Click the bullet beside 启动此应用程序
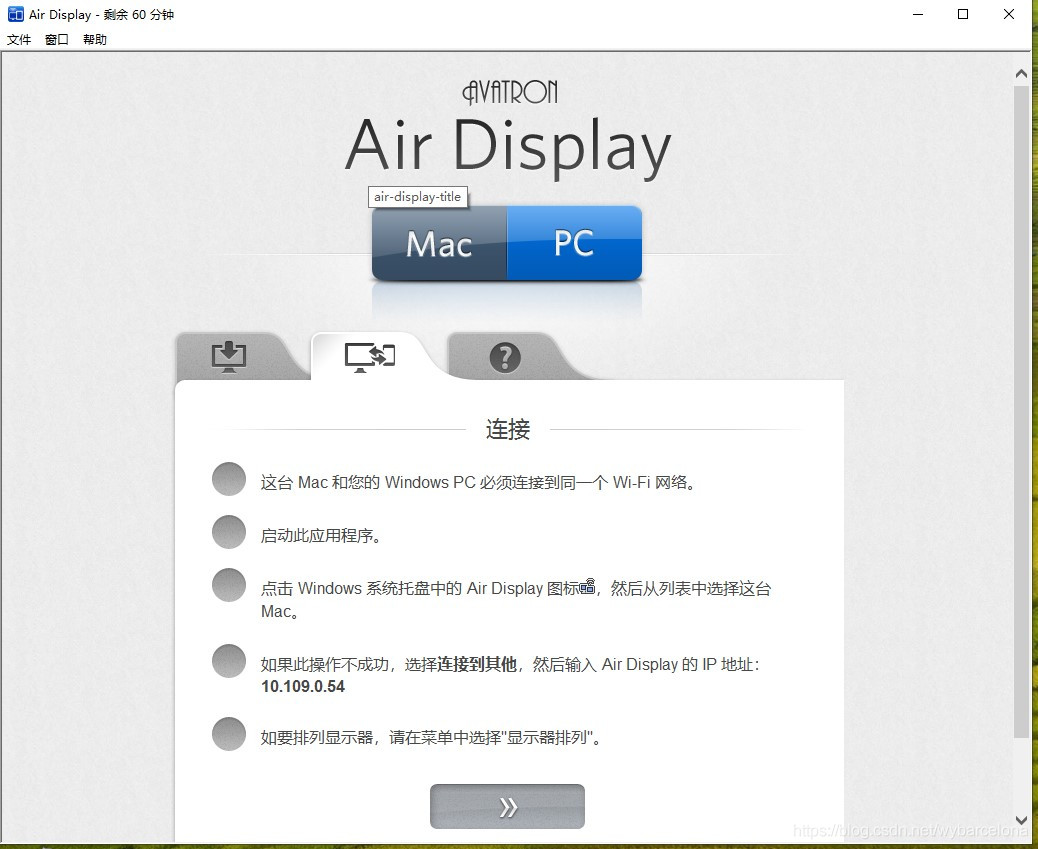The height and width of the screenshot is (849, 1038). [229, 532]
